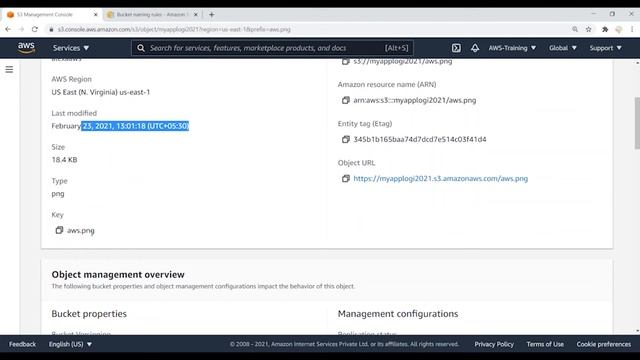Open the notifications bell
This screenshot has width=640, height=360.
point(475,48)
